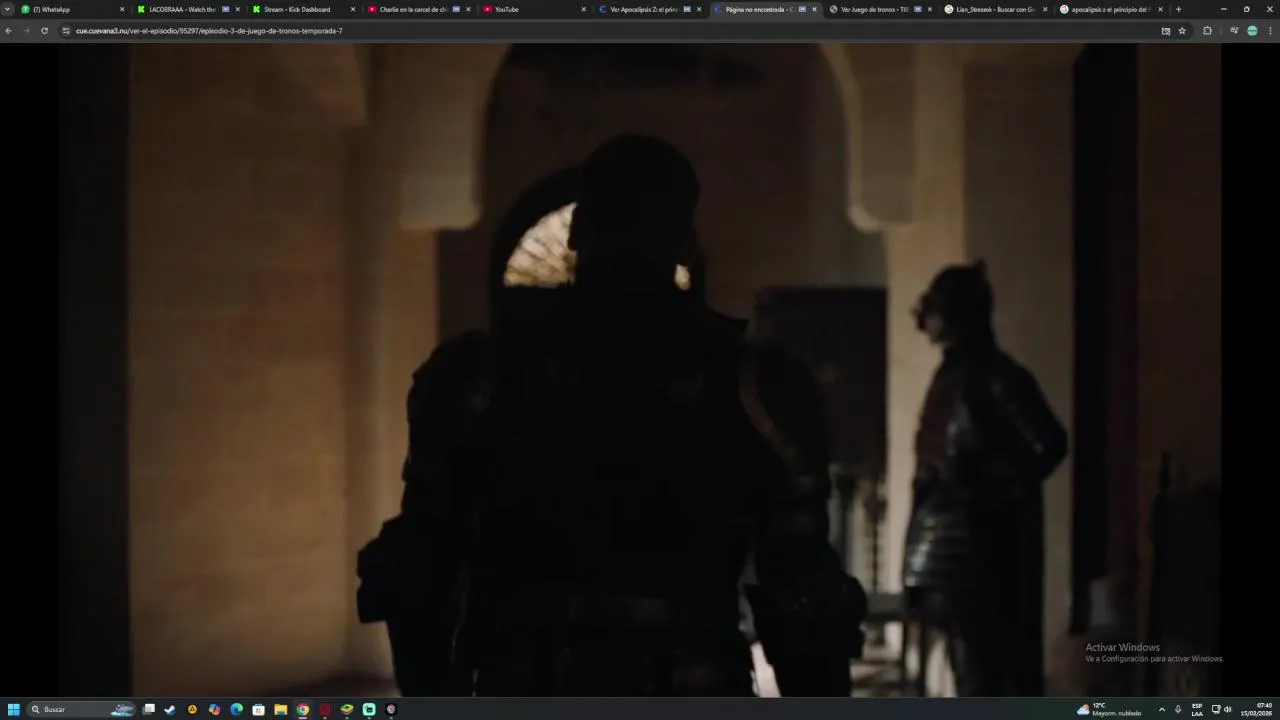1280x720 pixels.
Task: Open Chrome three-dot menu
Action: (1270, 31)
